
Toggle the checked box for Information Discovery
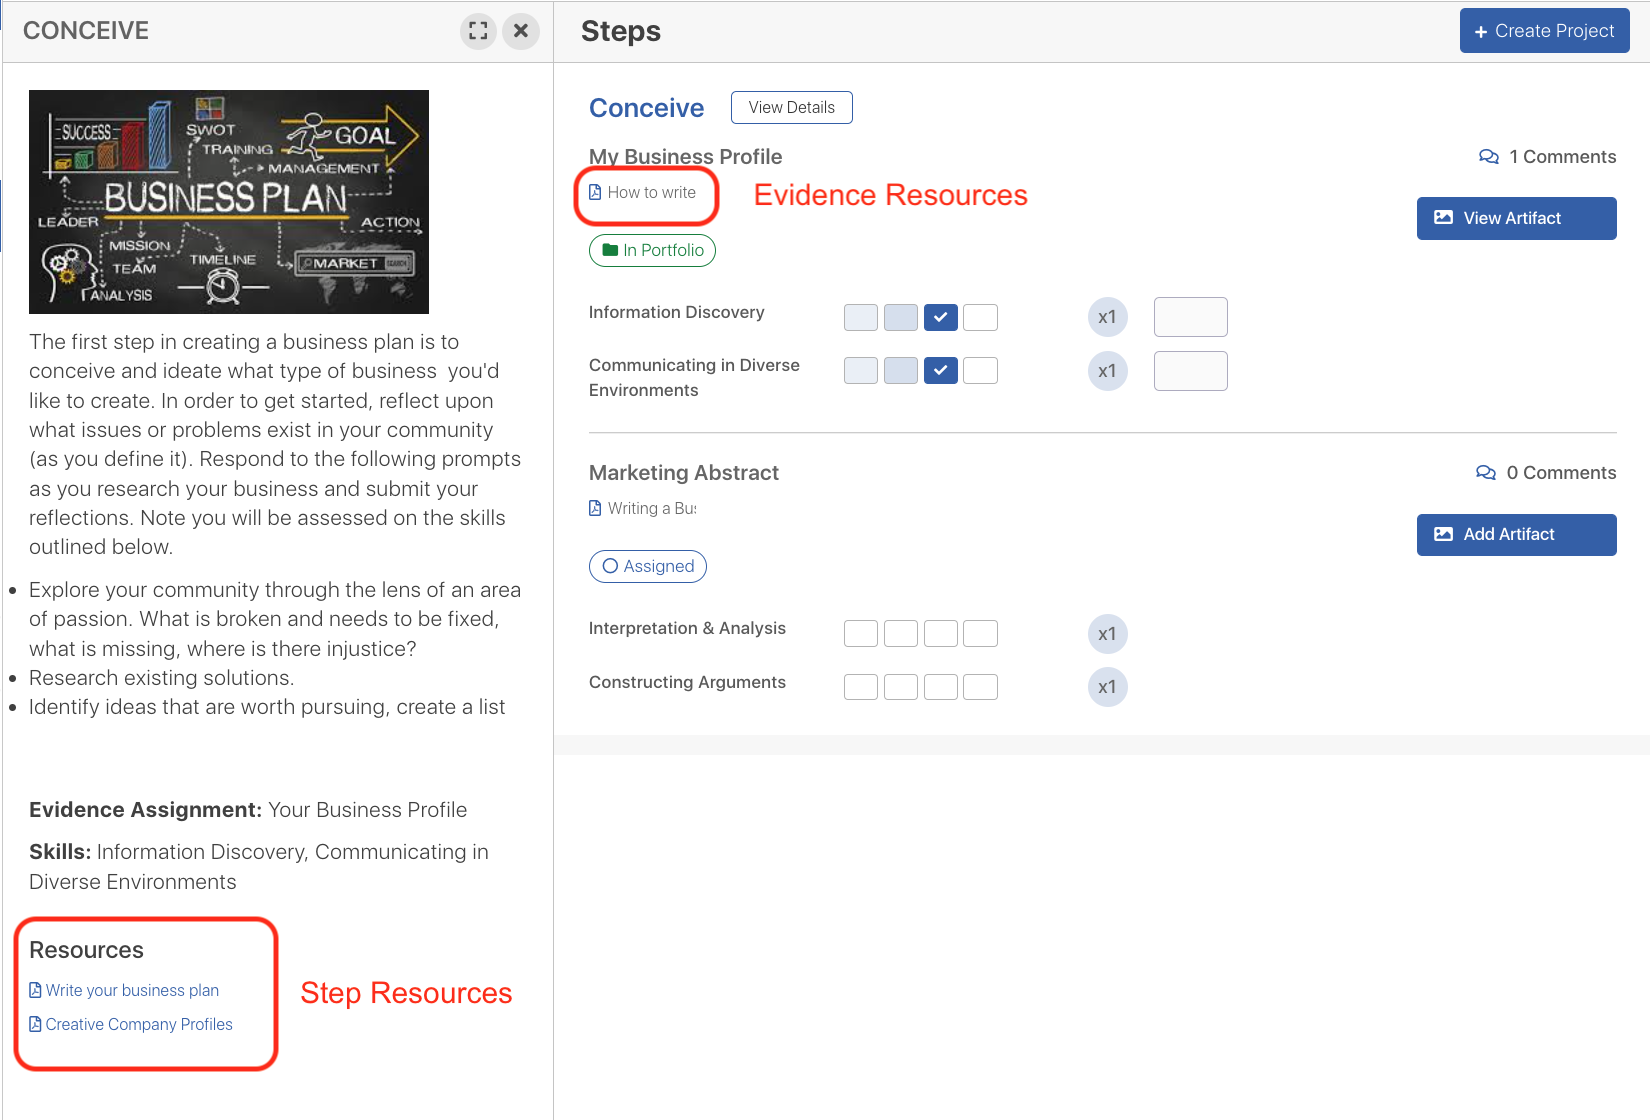pyautogui.click(x=940, y=318)
